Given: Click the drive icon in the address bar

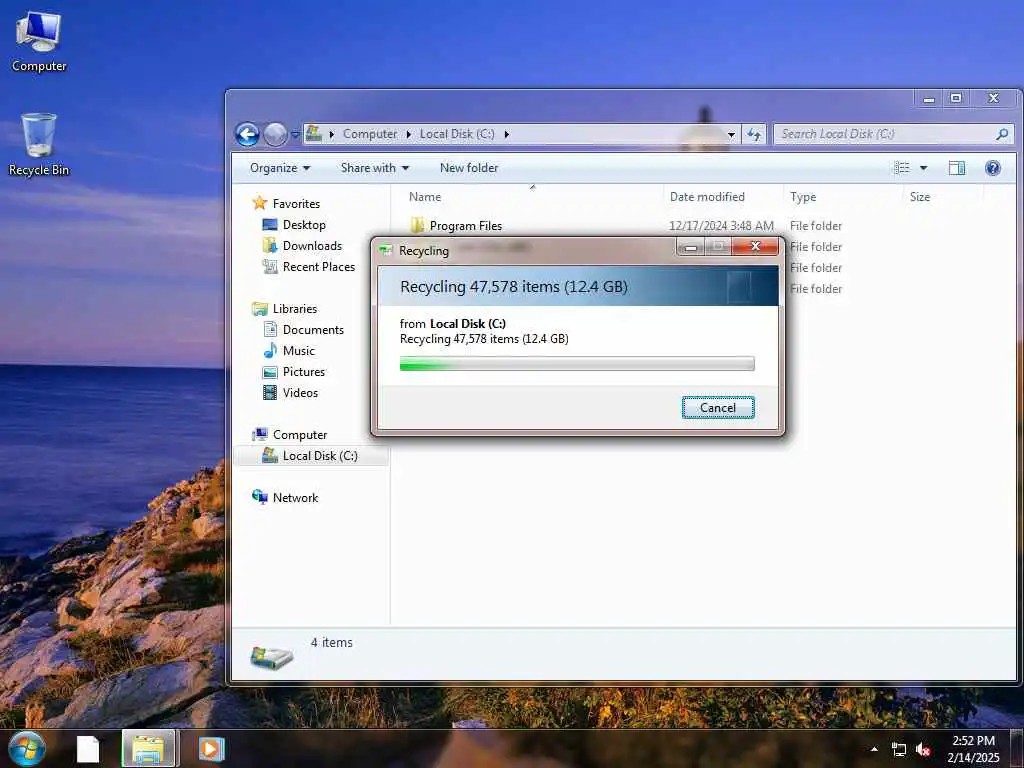Looking at the screenshot, I should click(313, 134).
